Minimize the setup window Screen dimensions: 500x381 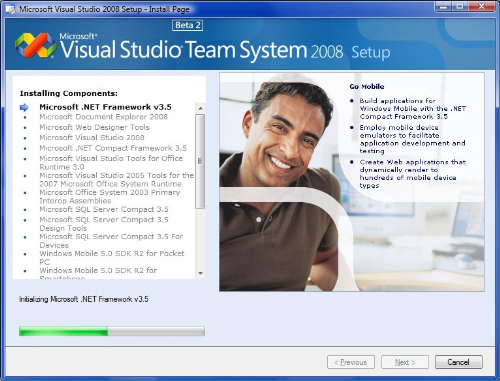(443, 6)
